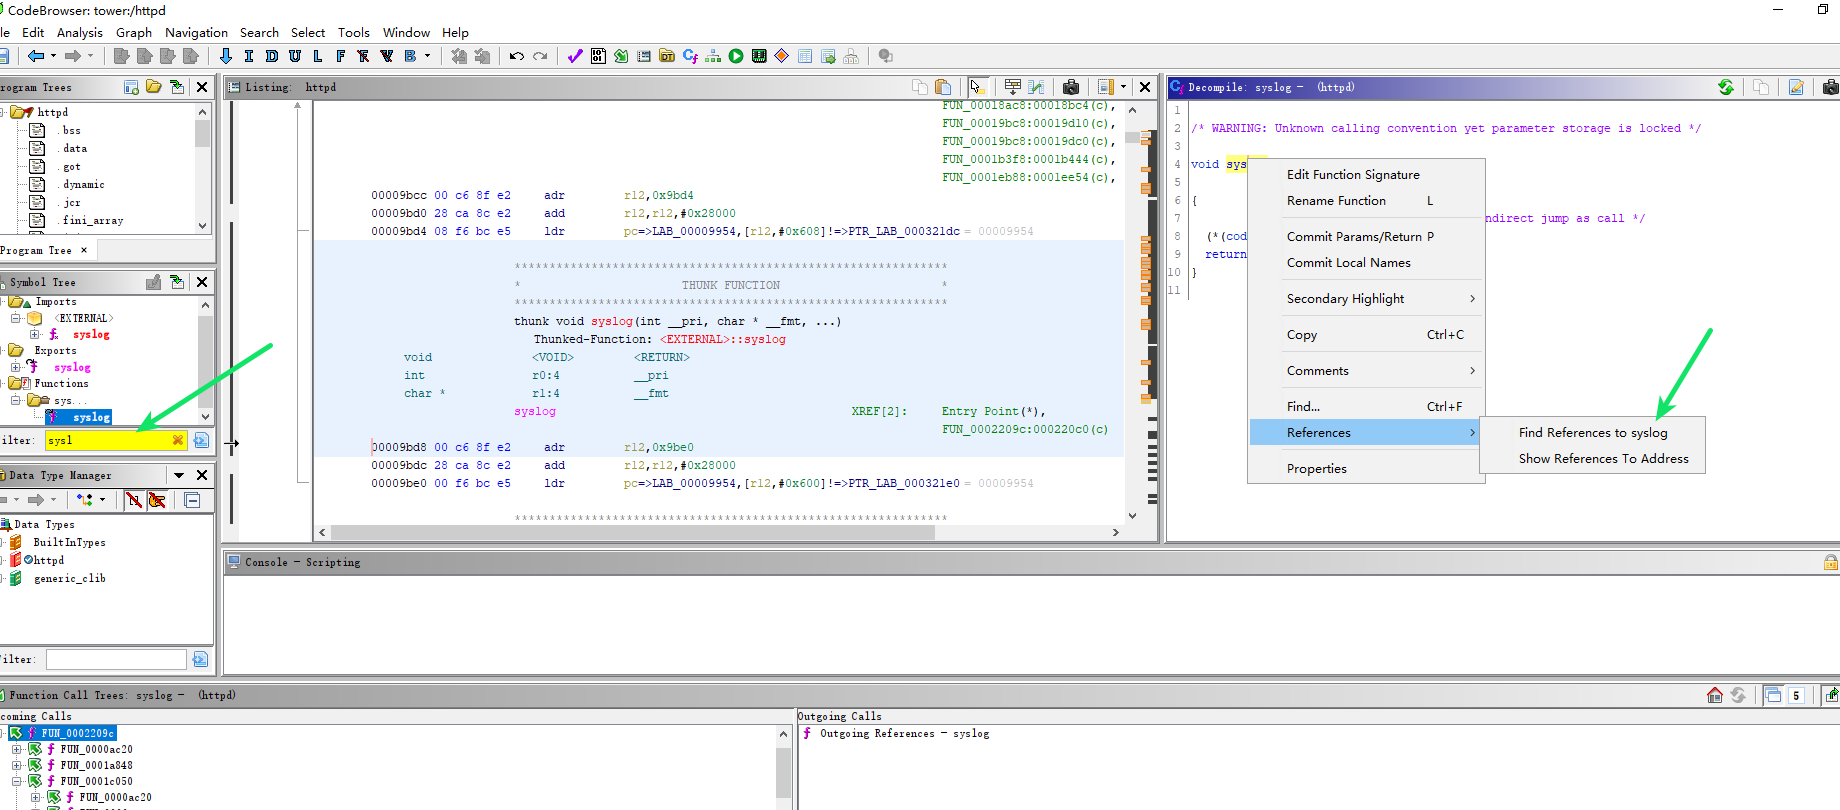Viewport: 1840px width, 810px height.
Task: Click the Undo arrow in toolbar
Action: [516, 56]
